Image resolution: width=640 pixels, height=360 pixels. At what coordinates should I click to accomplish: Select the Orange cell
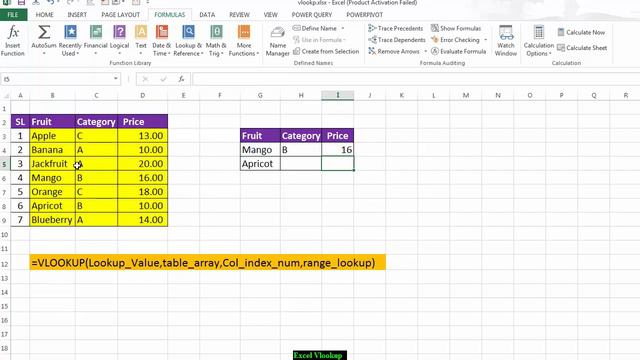pos(52,192)
